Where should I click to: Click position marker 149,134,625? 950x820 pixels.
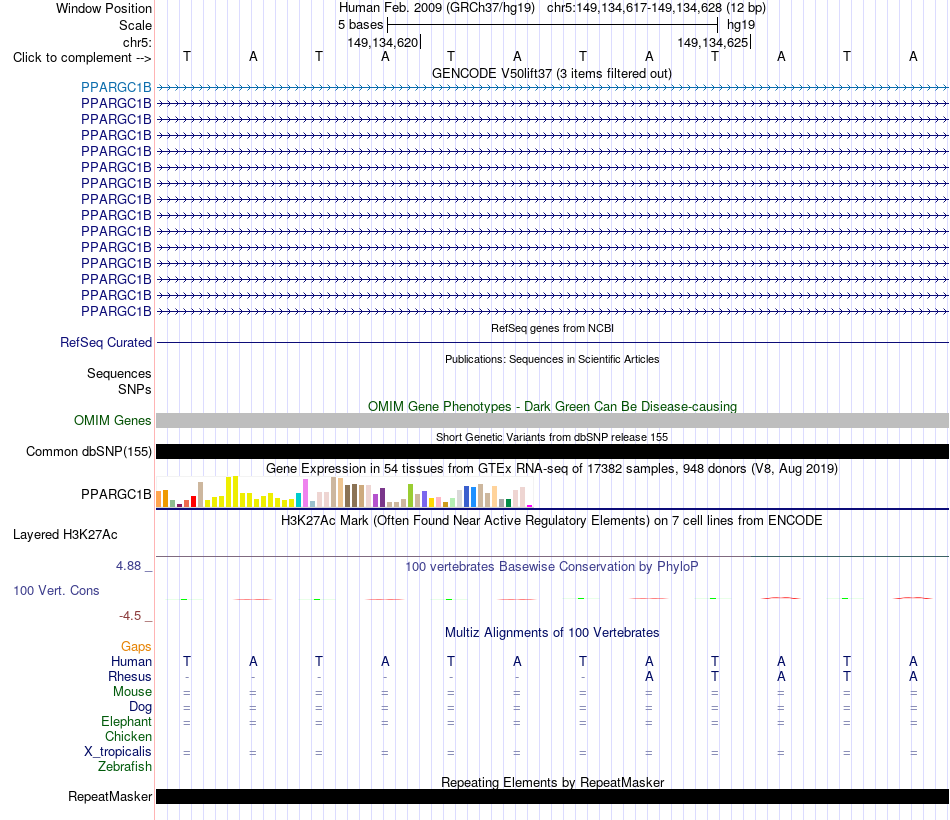(712, 42)
